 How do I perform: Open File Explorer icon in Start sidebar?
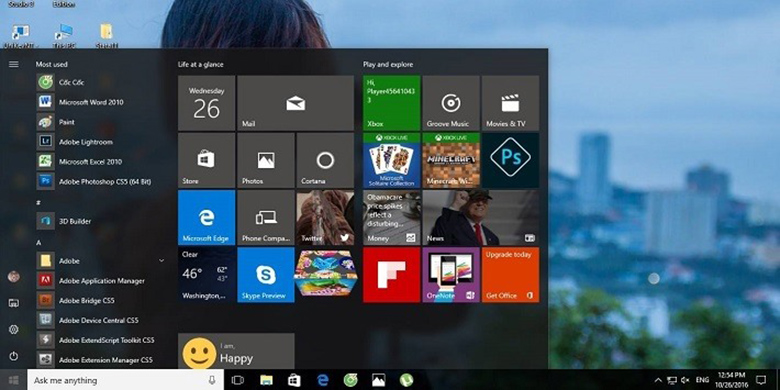[14, 303]
